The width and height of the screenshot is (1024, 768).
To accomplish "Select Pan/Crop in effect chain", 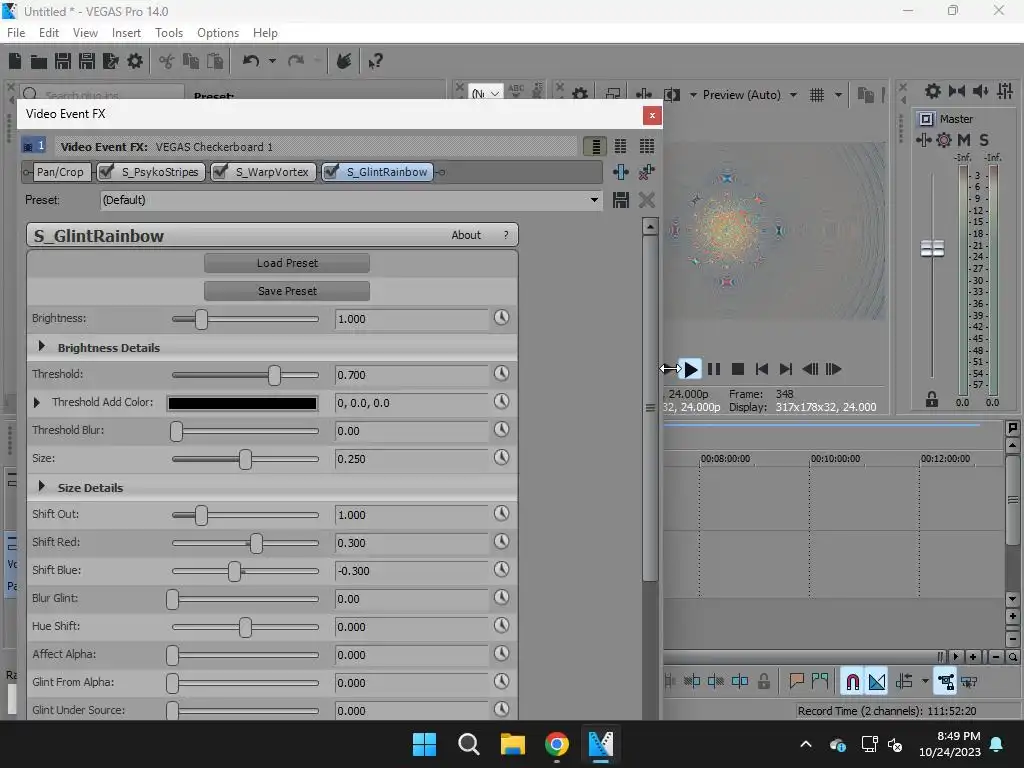I will pos(60,172).
